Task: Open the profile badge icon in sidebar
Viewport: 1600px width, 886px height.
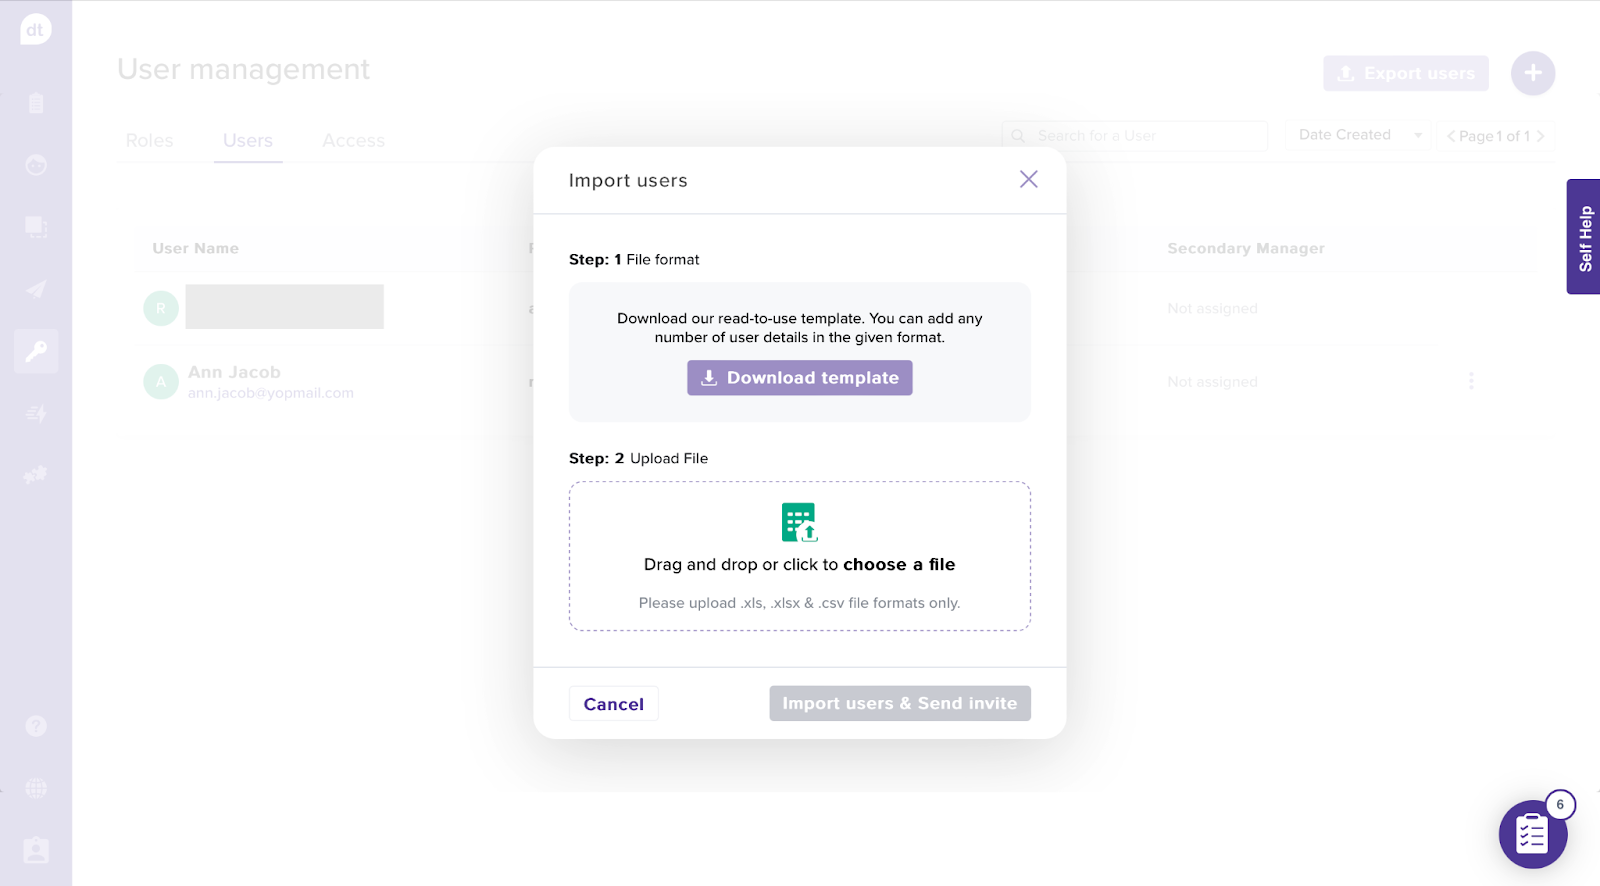Action: (36, 850)
